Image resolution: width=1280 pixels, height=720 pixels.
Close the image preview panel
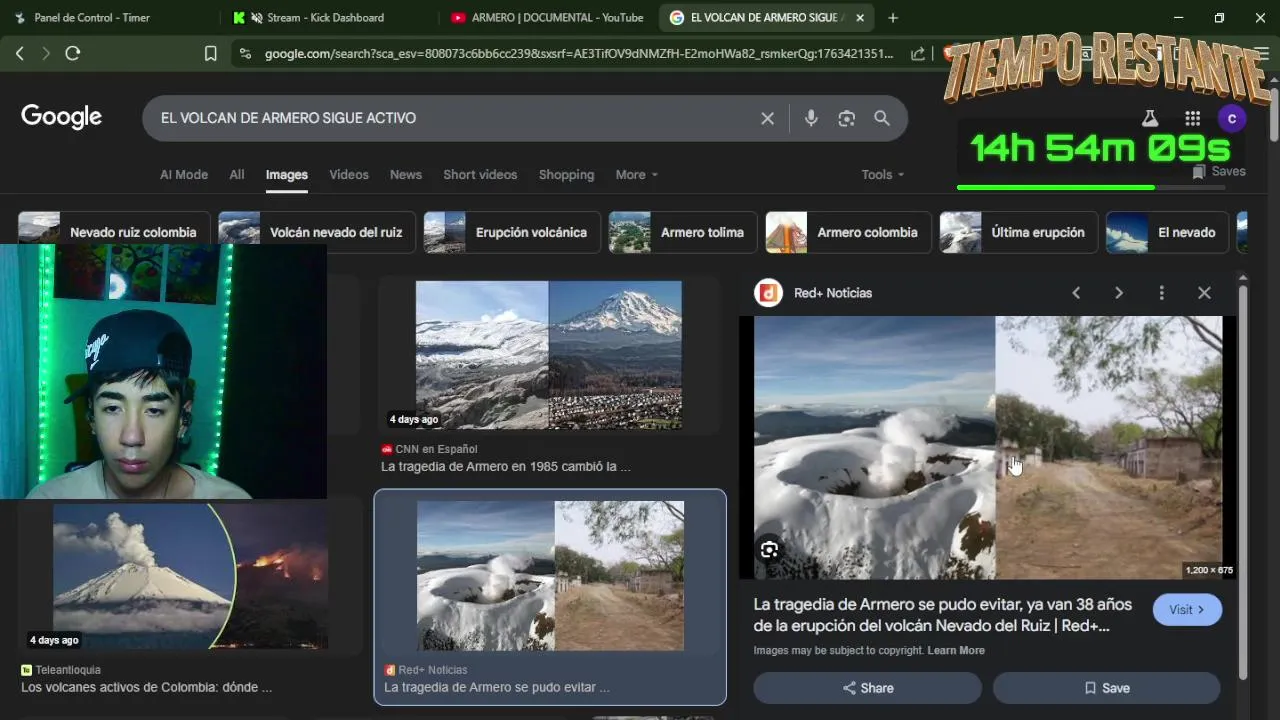coord(1204,293)
